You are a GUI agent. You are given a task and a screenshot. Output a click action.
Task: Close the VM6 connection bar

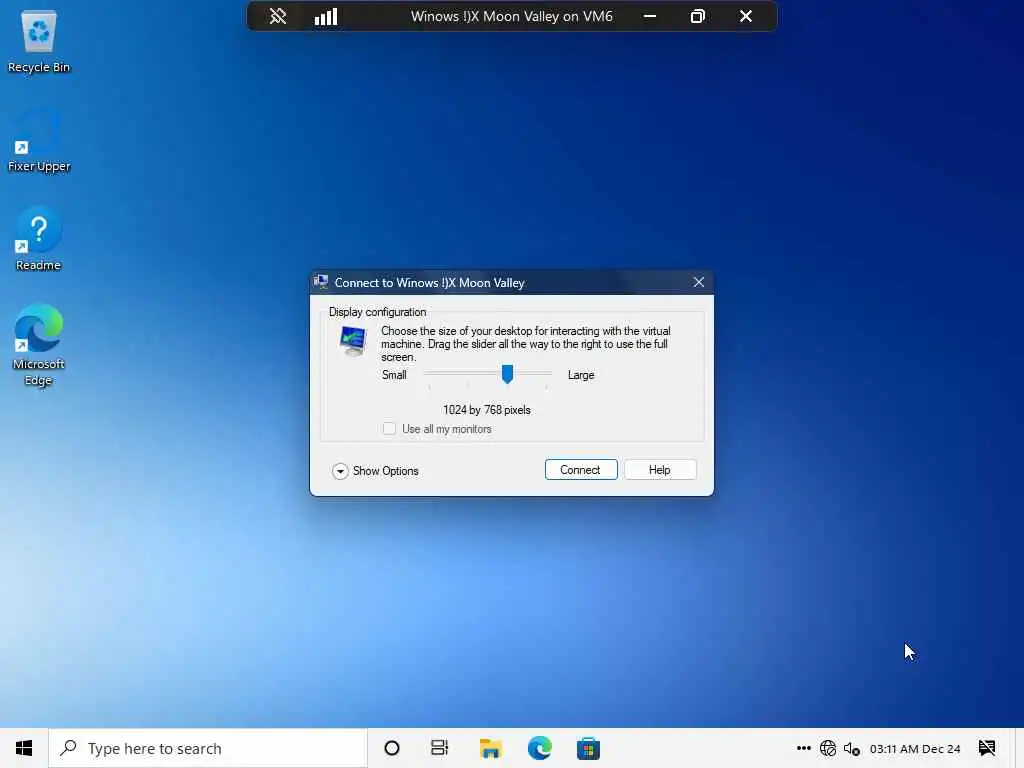point(746,16)
